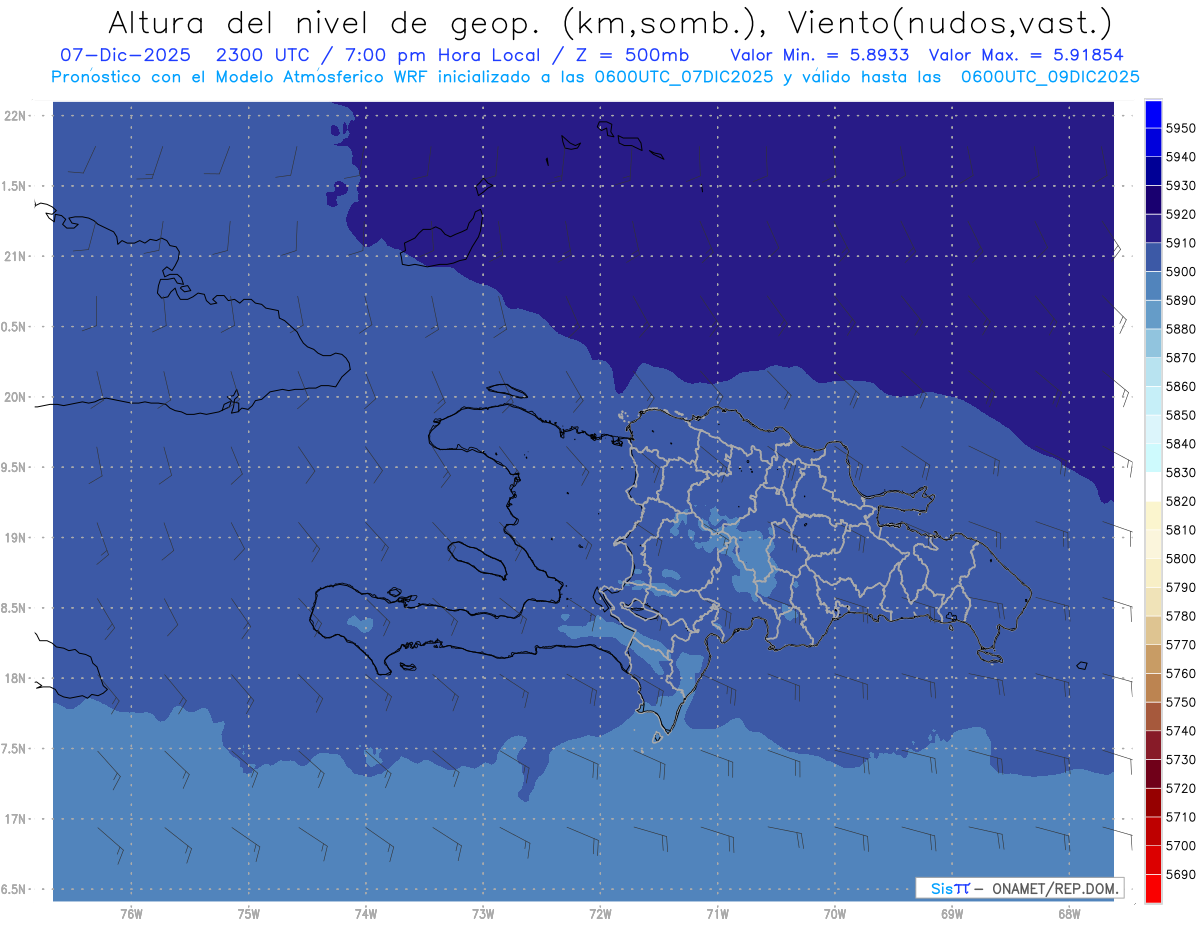
Task: Click the "19N" latitude label
Action: [15, 538]
